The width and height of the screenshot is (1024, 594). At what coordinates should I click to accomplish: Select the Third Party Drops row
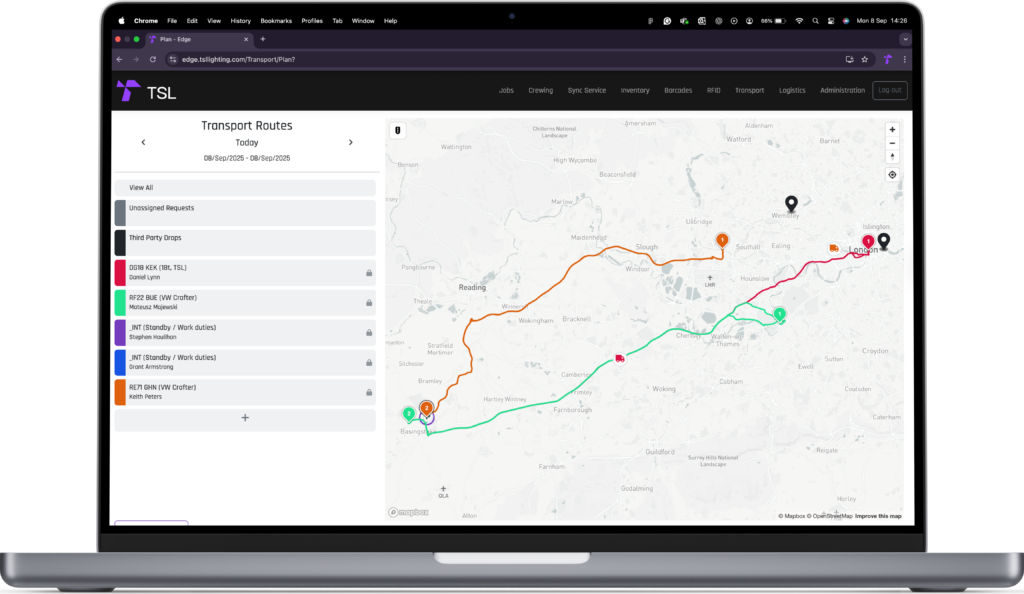click(x=245, y=243)
